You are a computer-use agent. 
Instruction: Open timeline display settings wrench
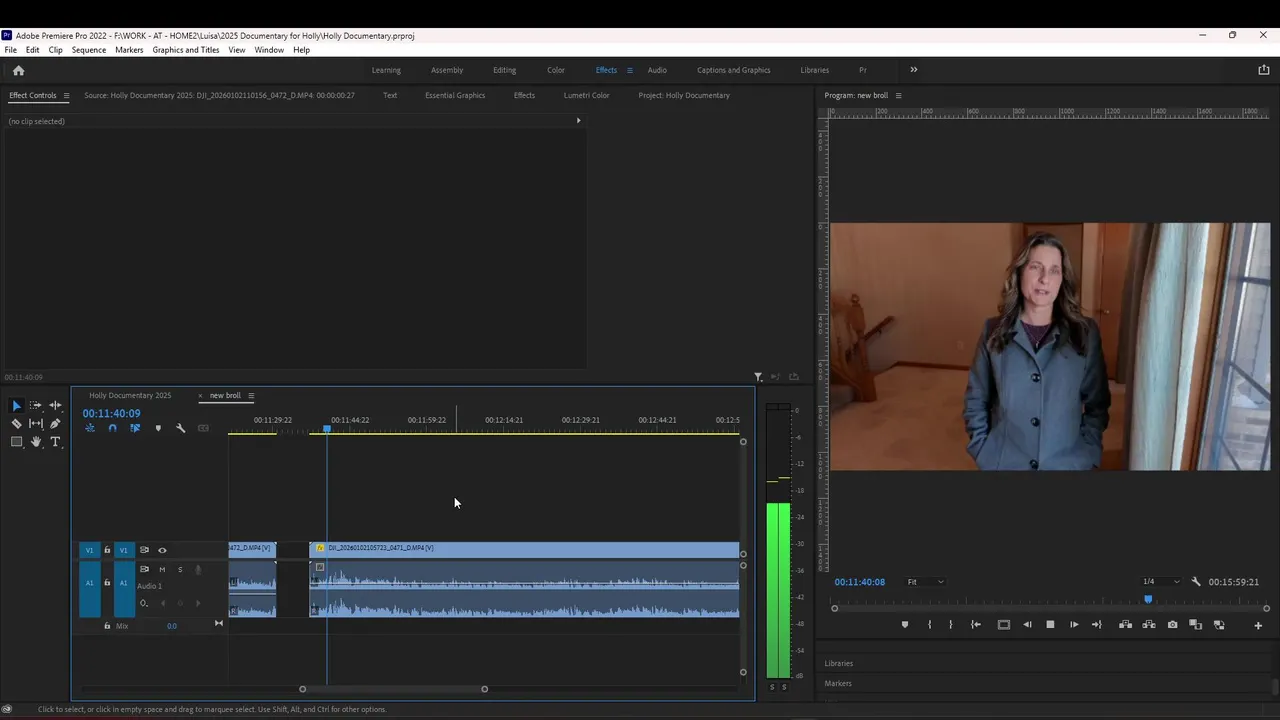click(181, 428)
